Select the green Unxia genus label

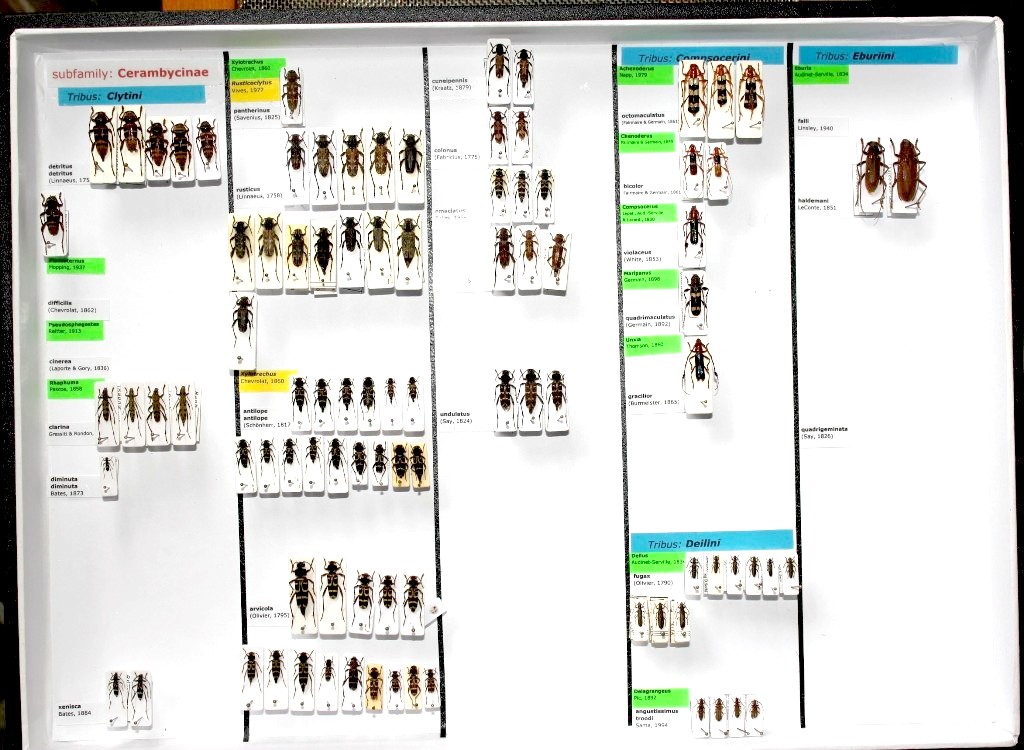pyautogui.click(x=650, y=344)
